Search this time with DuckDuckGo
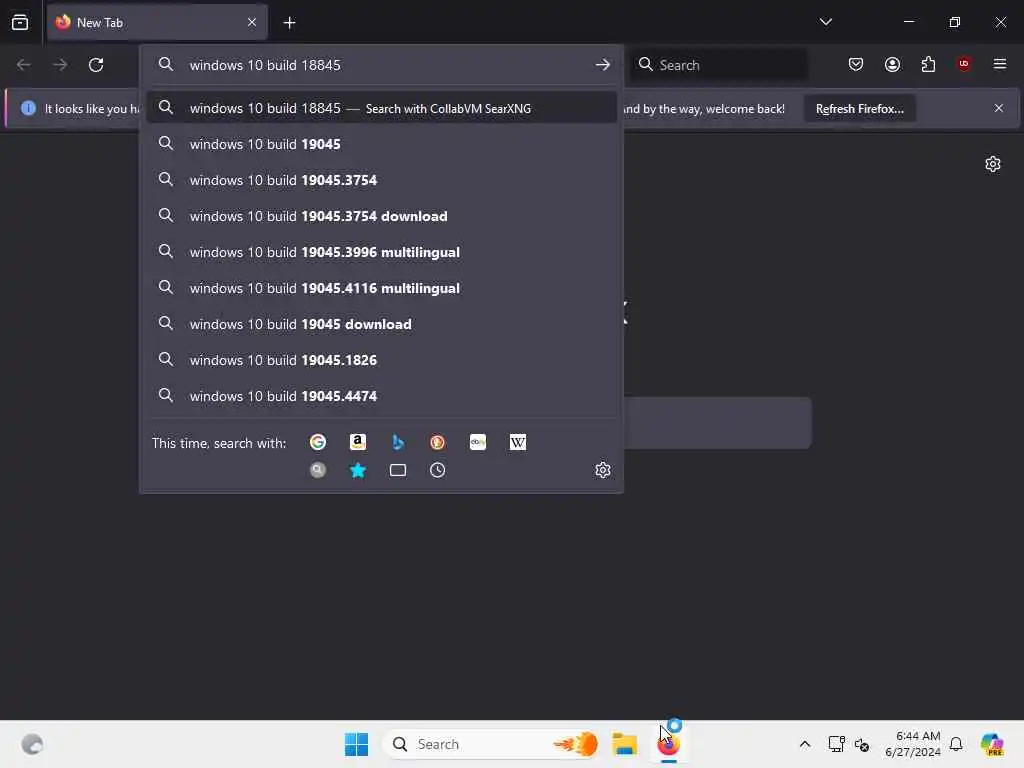 [438, 443]
